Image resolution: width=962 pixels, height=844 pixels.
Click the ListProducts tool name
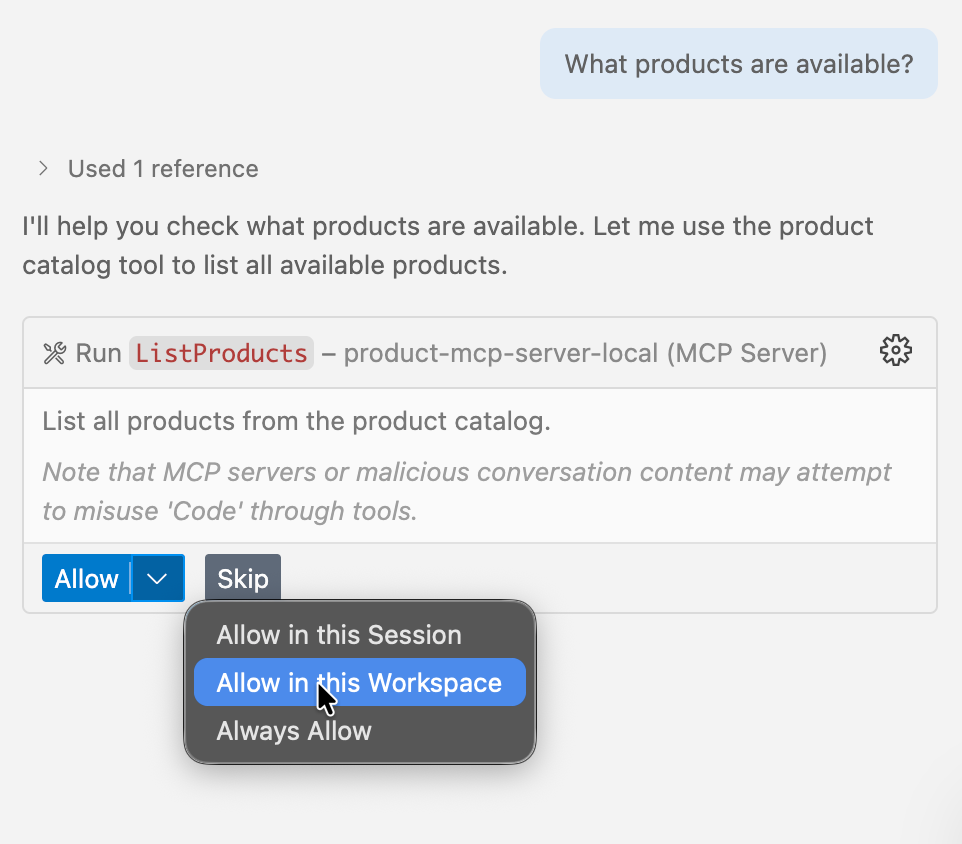pyautogui.click(x=221, y=353)
